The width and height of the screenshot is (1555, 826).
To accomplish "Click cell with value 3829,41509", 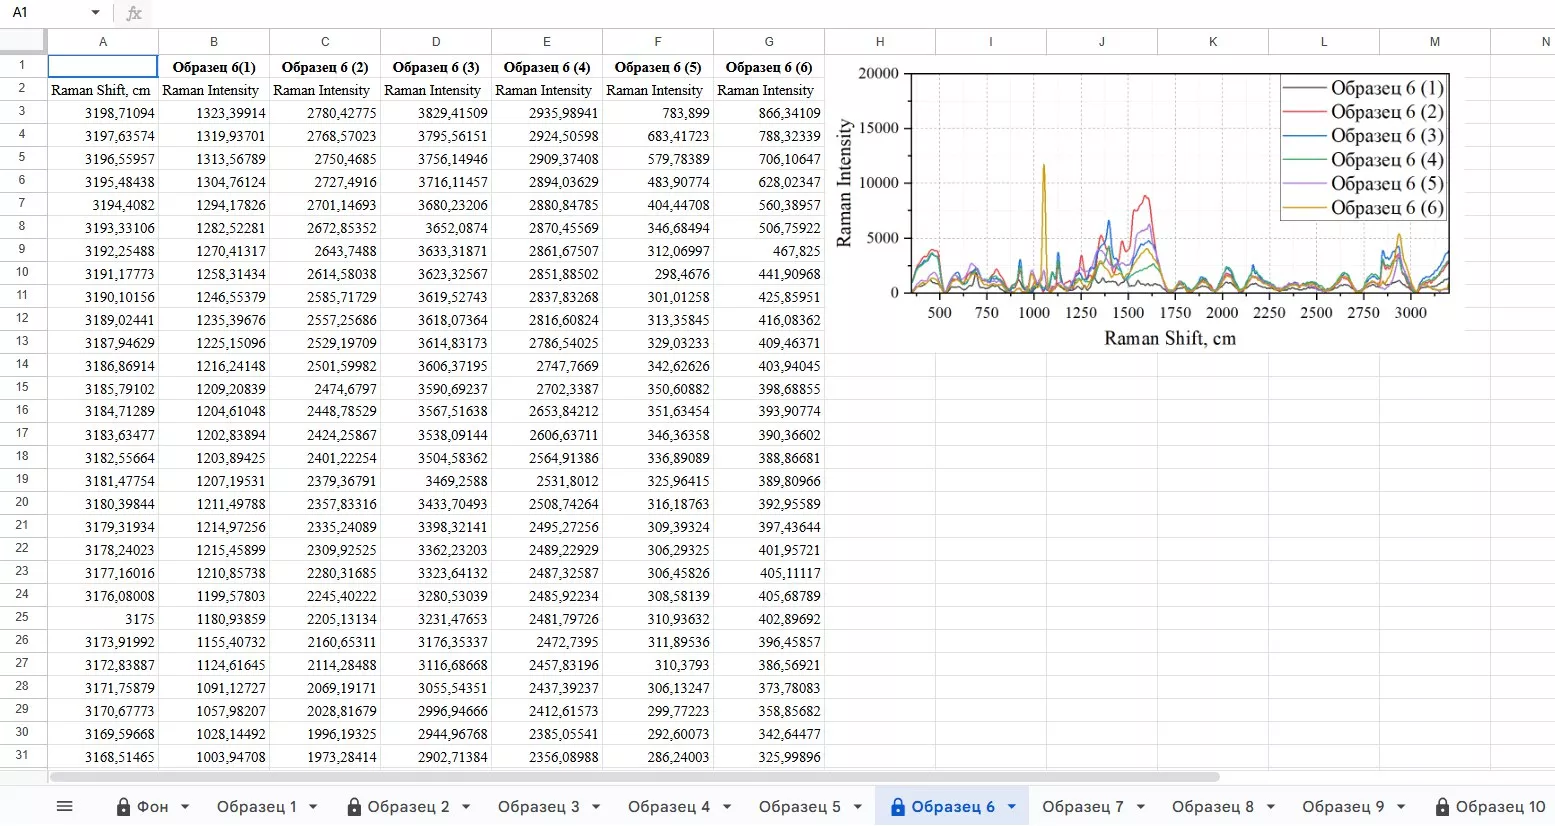I will [x=436, y=113].
